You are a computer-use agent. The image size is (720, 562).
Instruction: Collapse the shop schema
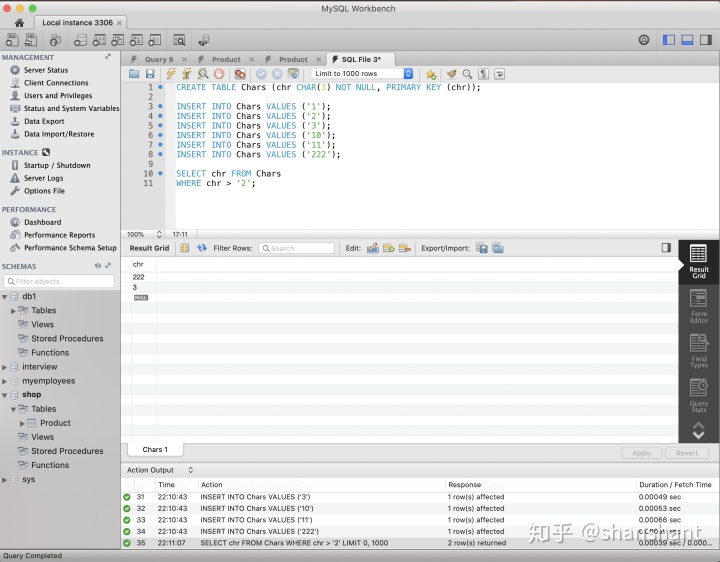pos(5,395)
